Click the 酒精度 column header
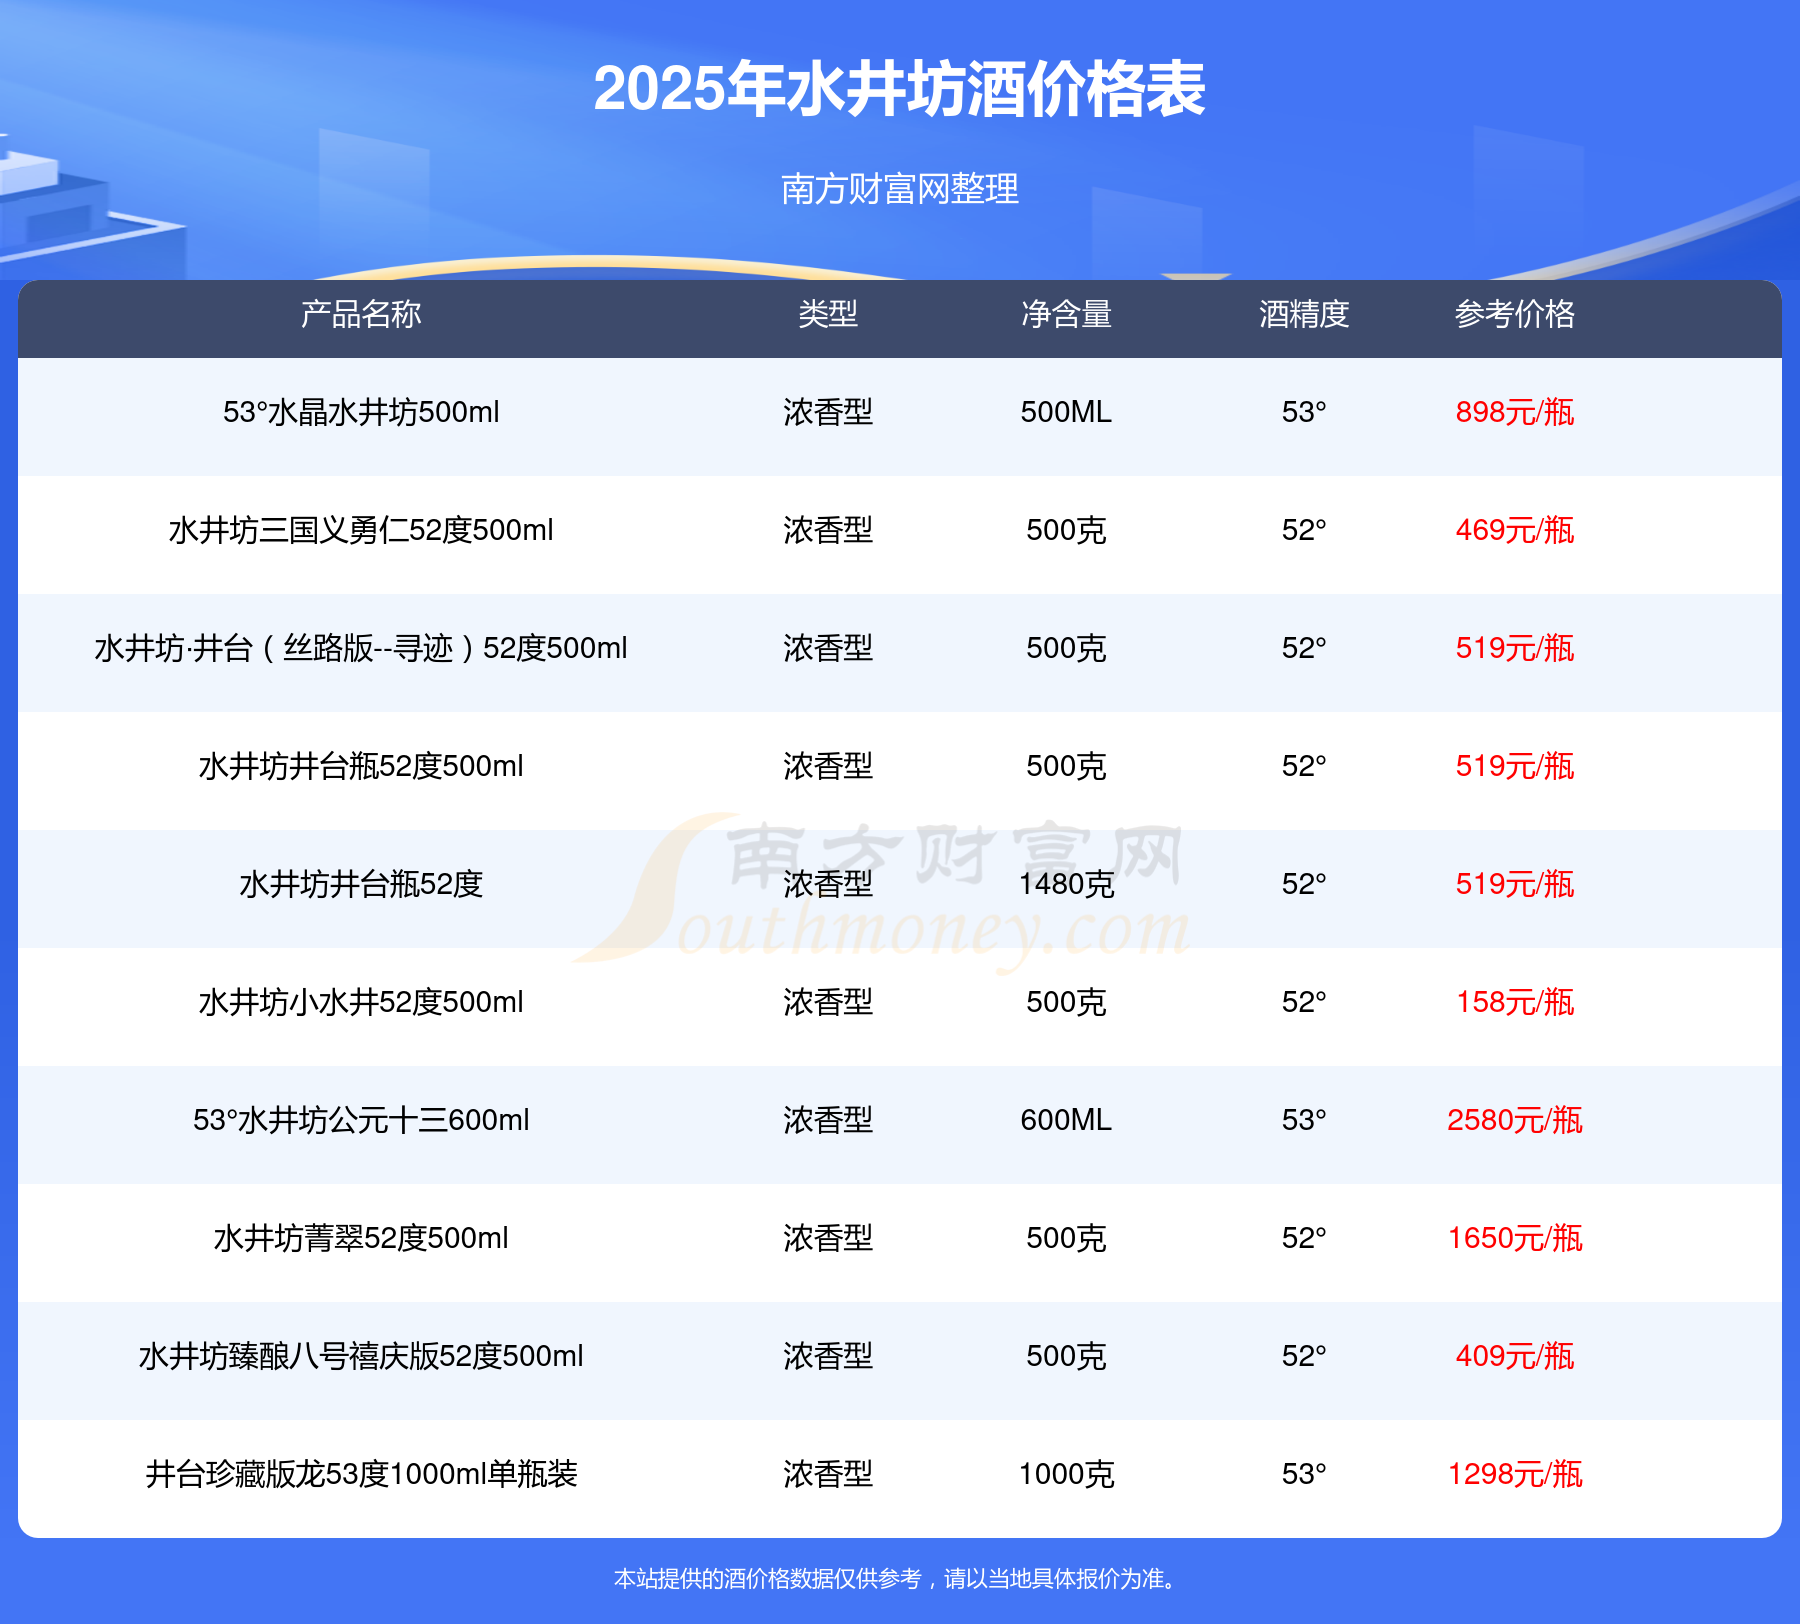 (x=1304, y=314)
